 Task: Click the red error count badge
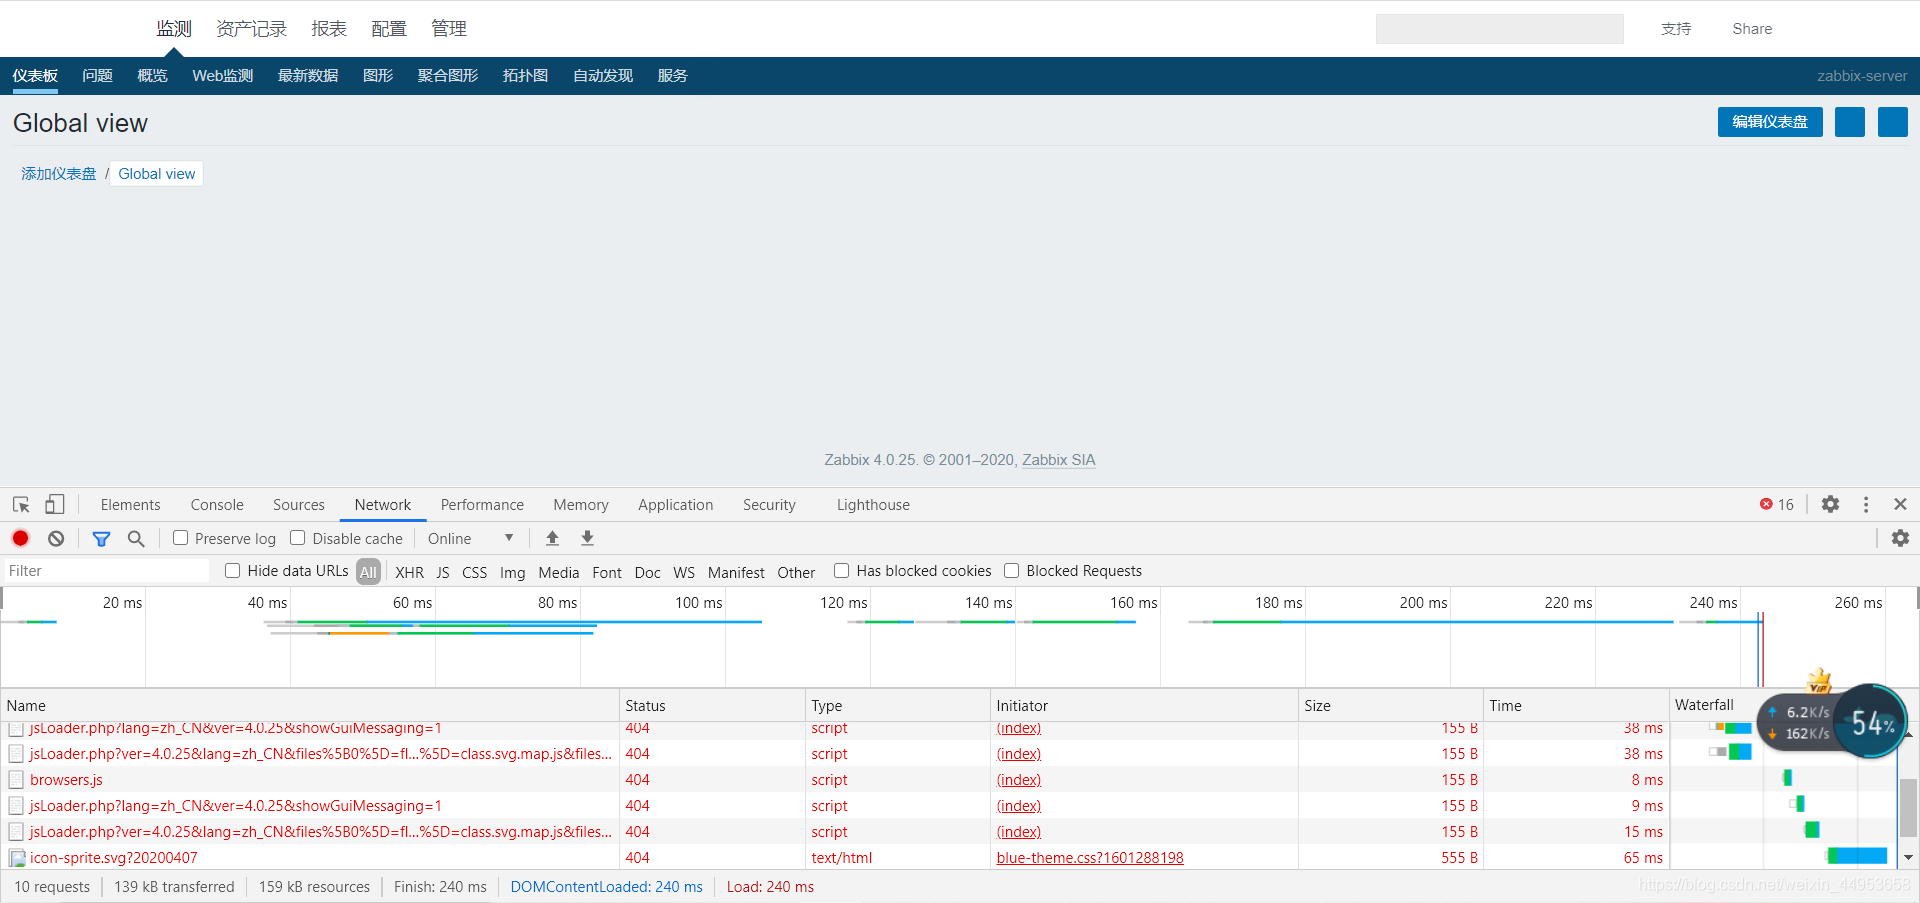pos(1777,504)
